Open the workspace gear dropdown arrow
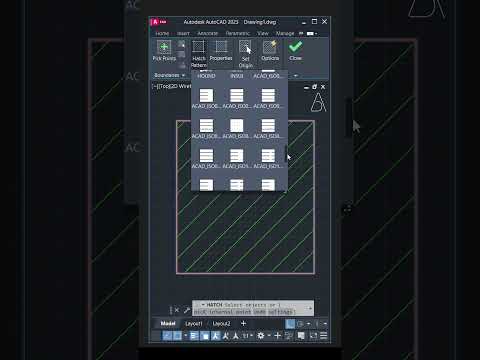Screen dimensions: 480x360 click(x=269, y=336)
